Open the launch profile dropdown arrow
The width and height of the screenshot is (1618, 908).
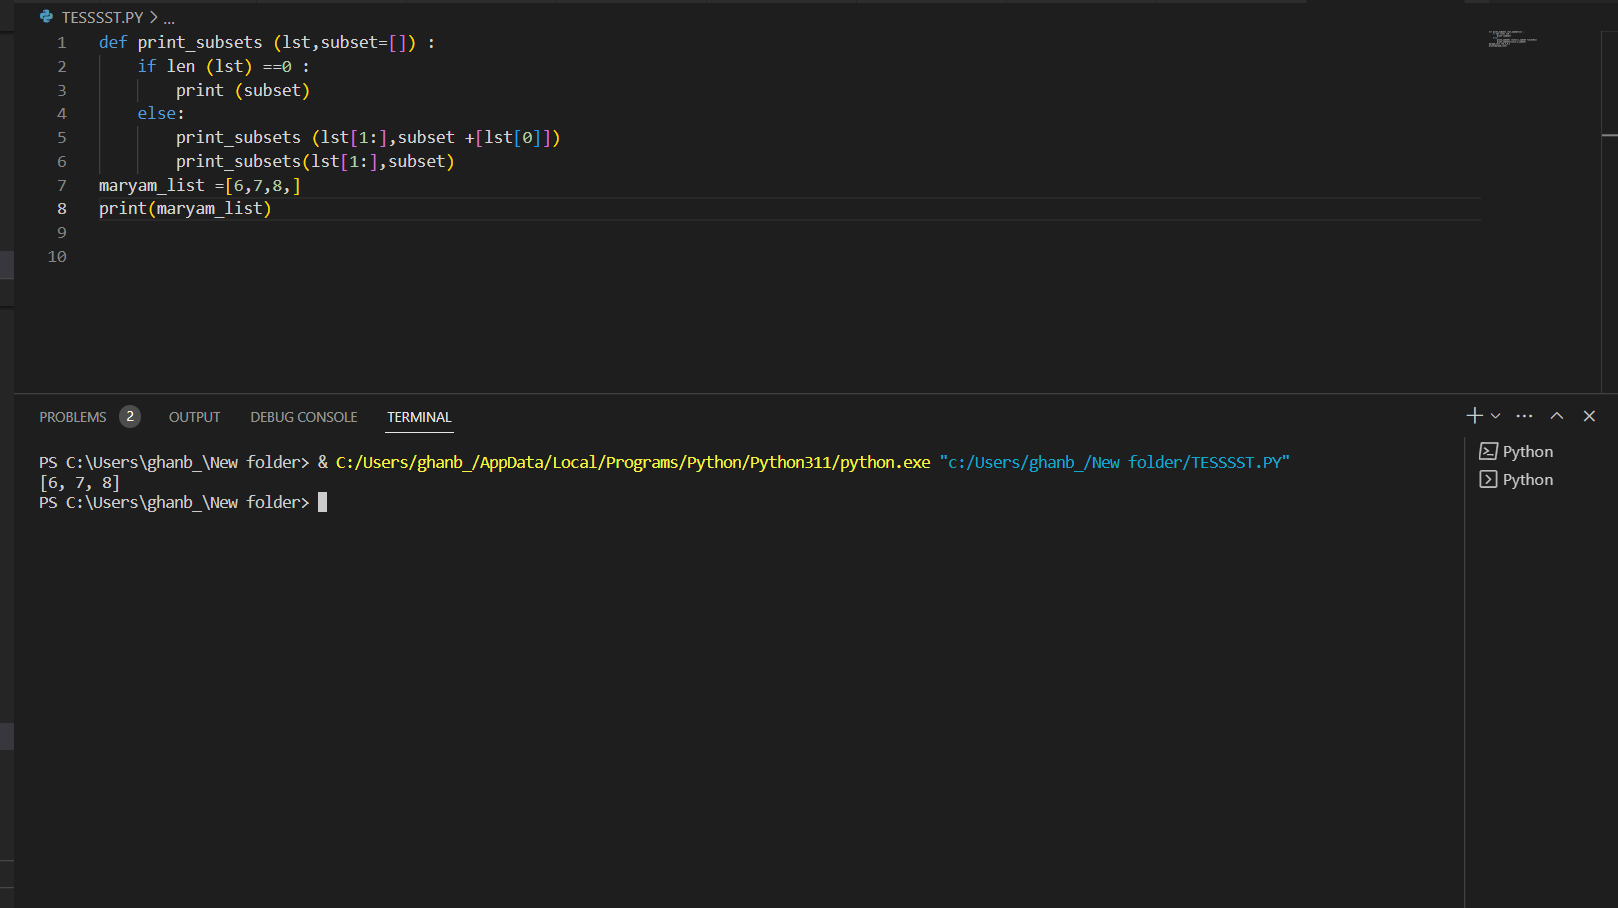(x=1496, y=416)
